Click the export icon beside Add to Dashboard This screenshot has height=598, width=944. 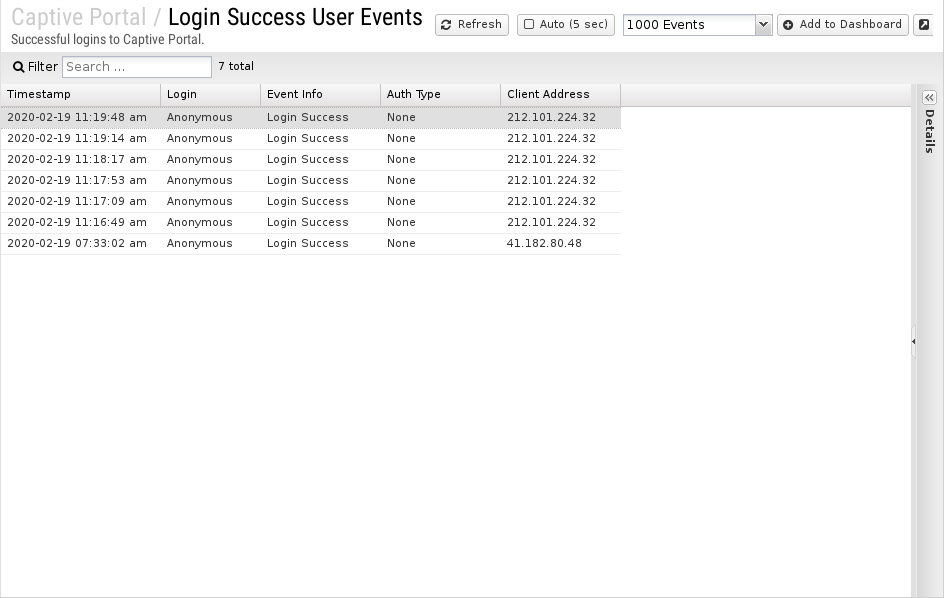[924, 25]
